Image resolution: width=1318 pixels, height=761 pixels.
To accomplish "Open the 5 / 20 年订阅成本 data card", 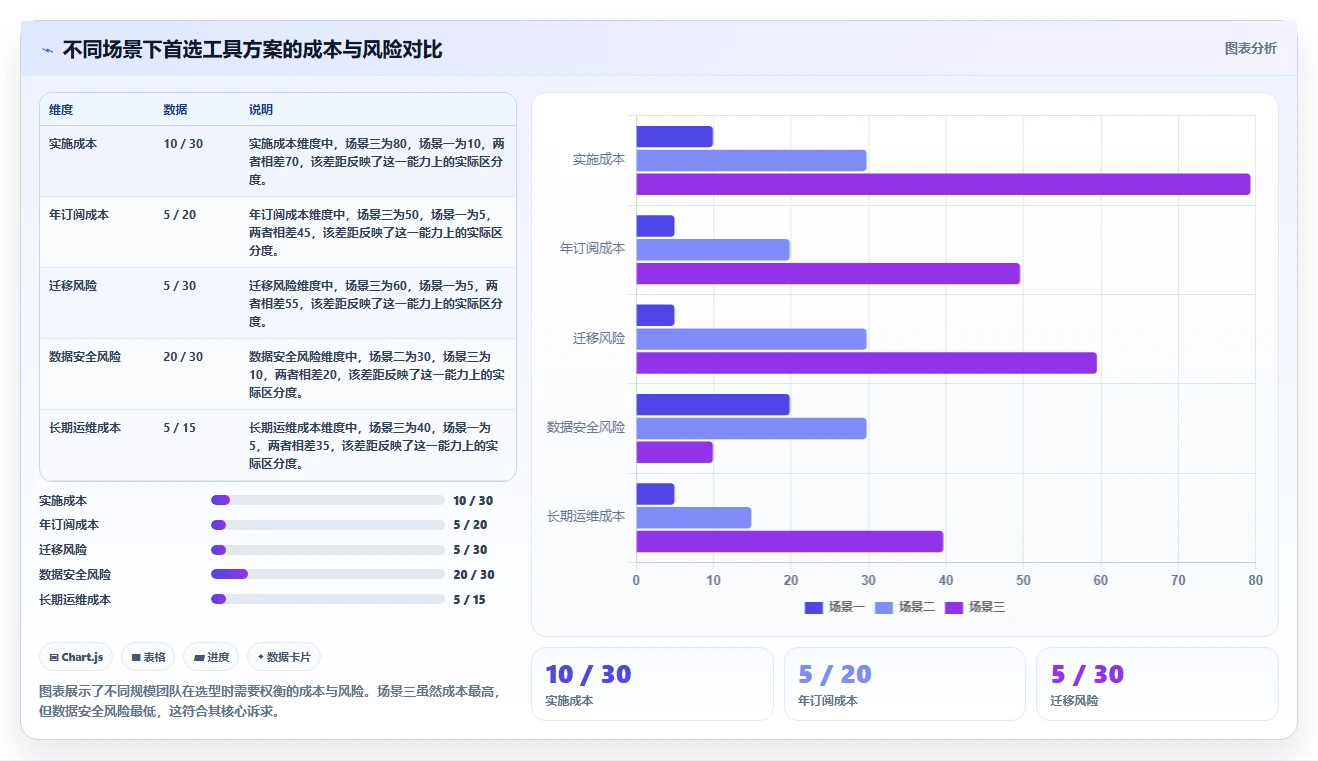I will pos(905,684).
